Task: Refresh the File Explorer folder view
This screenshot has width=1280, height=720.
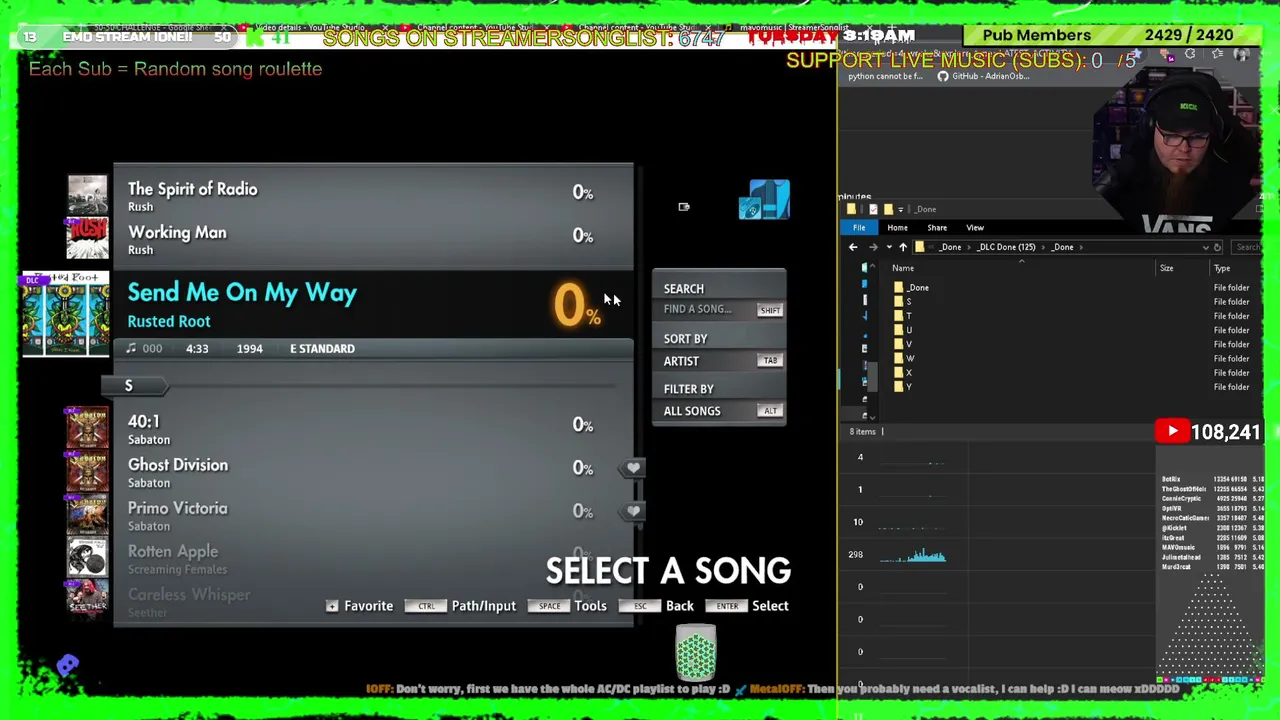Action: tap(1218, 247)
